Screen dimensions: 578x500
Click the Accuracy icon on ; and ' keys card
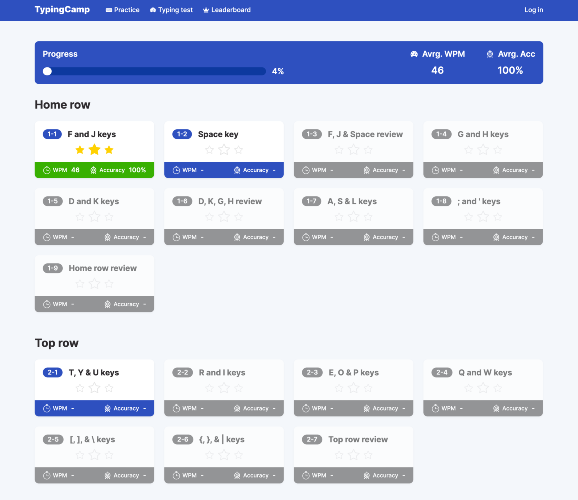tap(496, 237)
